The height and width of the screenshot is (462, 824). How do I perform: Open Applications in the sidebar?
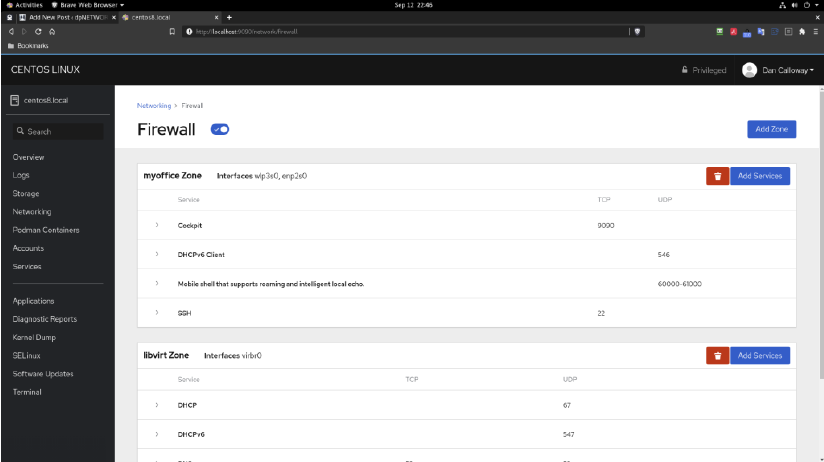[x=34, y=301]
